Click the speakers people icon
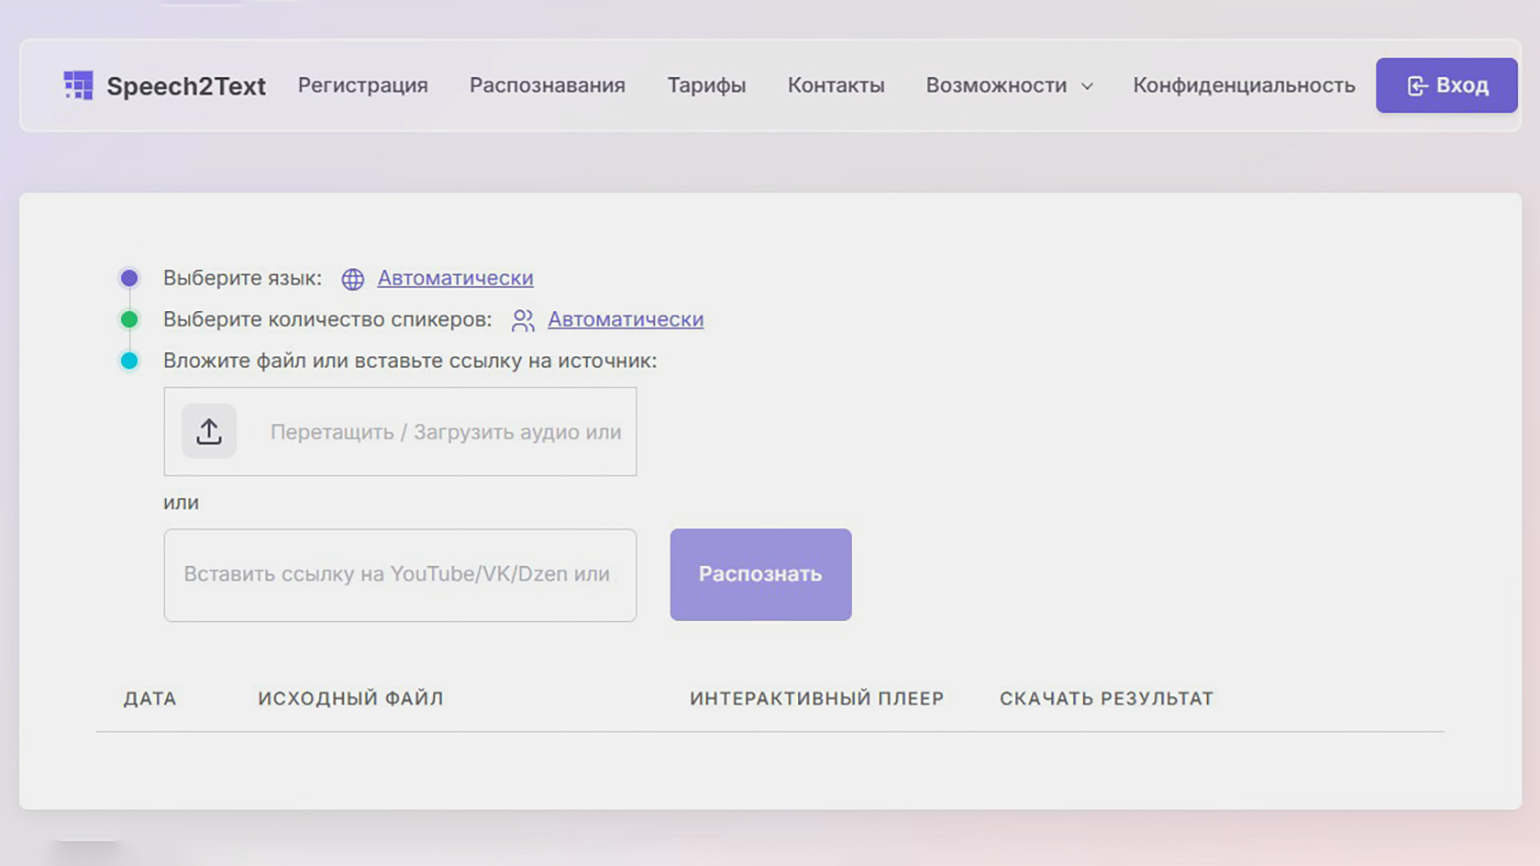 pos(523,320)
